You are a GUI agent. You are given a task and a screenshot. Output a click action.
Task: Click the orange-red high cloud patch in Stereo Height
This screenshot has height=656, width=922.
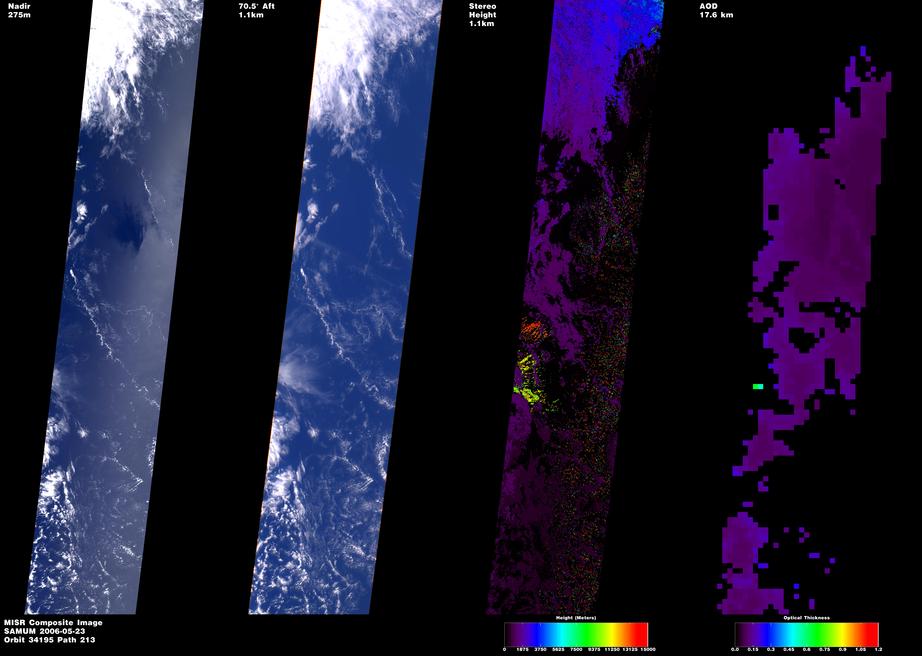tap(535, 331)
